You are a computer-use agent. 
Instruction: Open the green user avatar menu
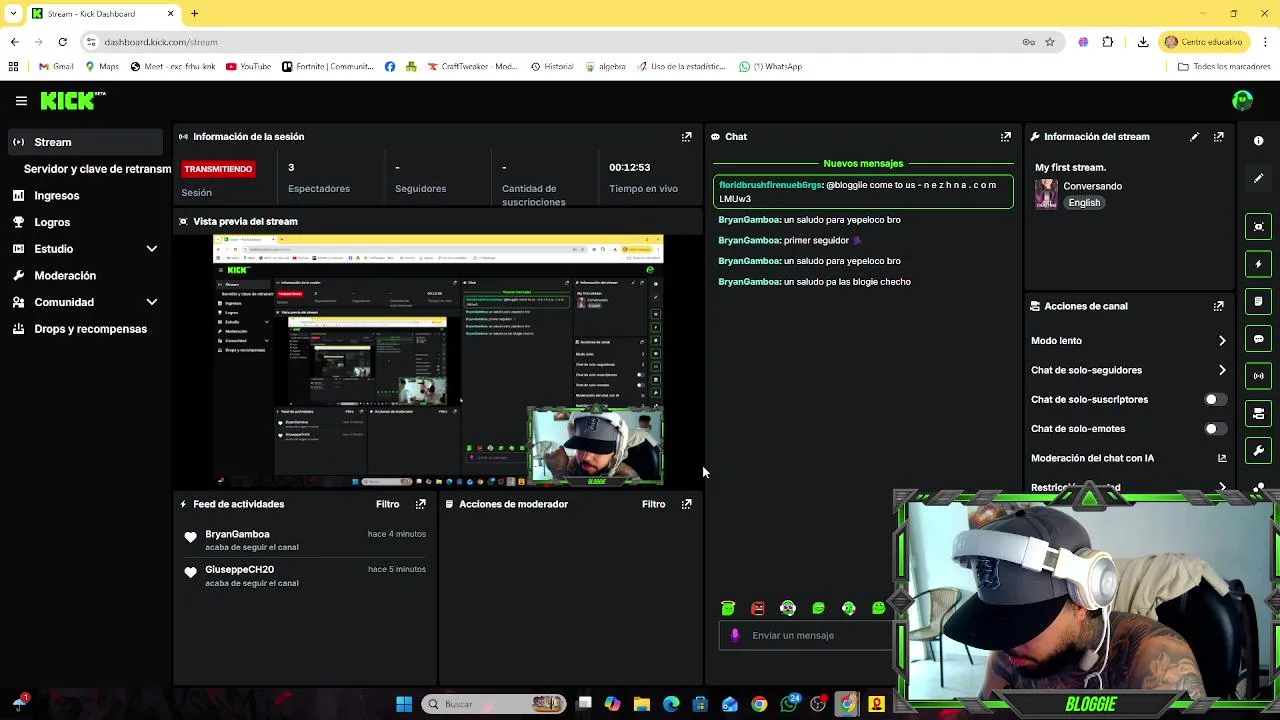(1243, 100)
